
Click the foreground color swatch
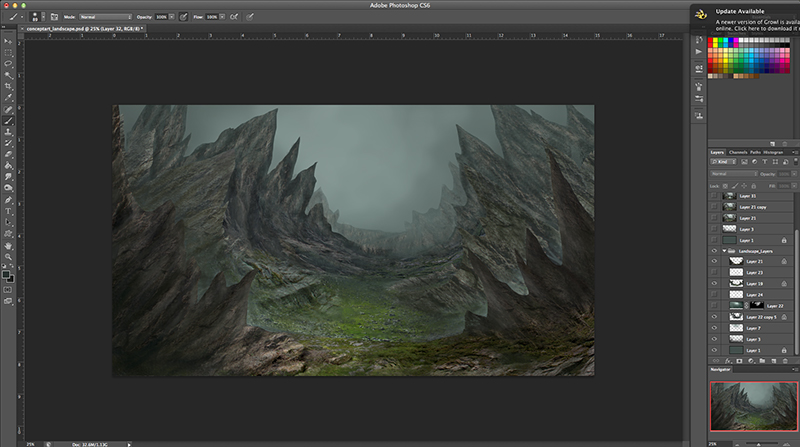point(6,272)
